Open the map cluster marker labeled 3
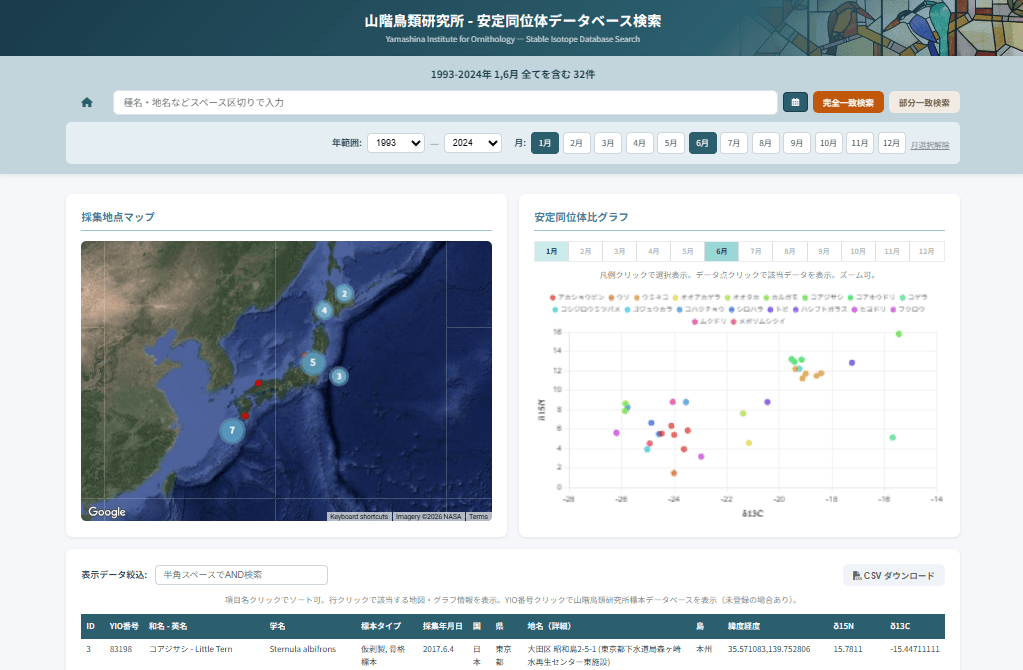 coord(339,376)
